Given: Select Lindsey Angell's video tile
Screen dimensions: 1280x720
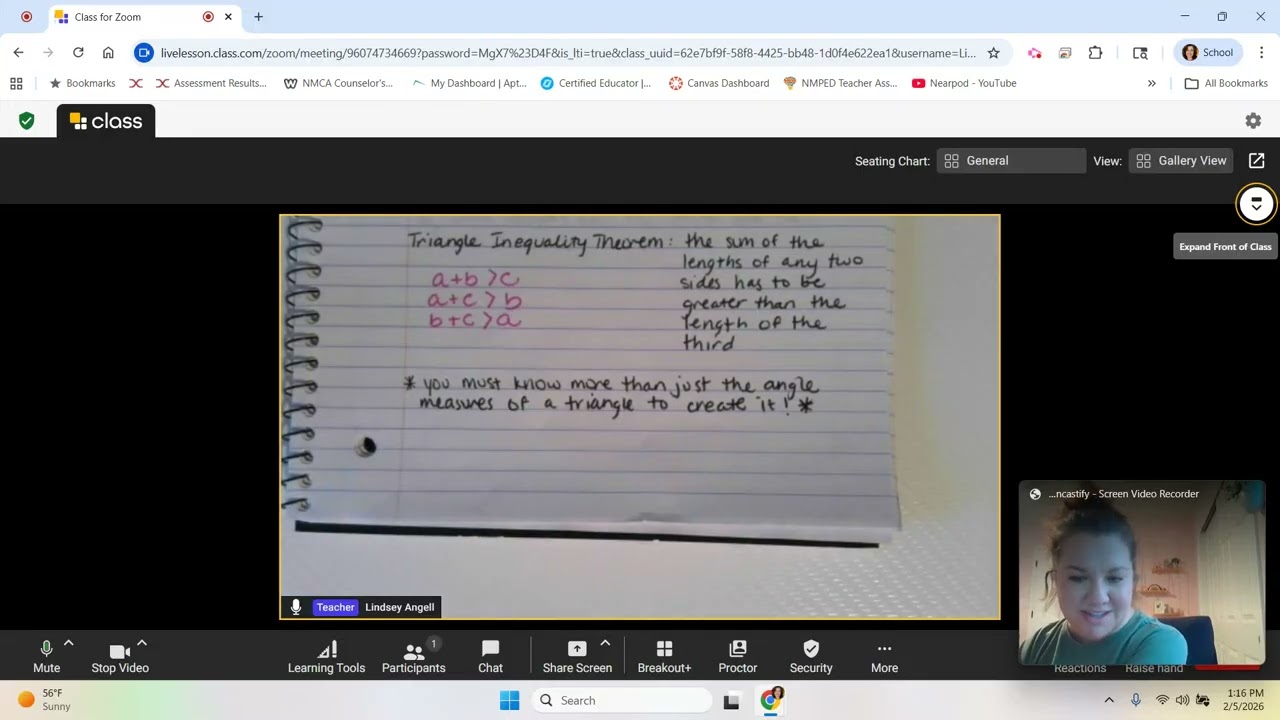Looking at the screenshot, I should 640,417.
